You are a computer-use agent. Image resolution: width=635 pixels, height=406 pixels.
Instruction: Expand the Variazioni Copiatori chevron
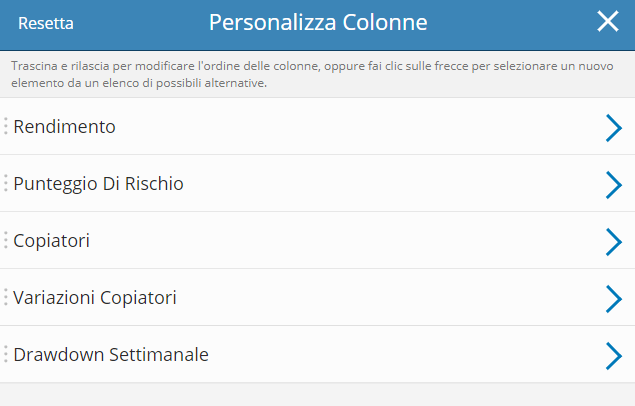click(613, 298)
